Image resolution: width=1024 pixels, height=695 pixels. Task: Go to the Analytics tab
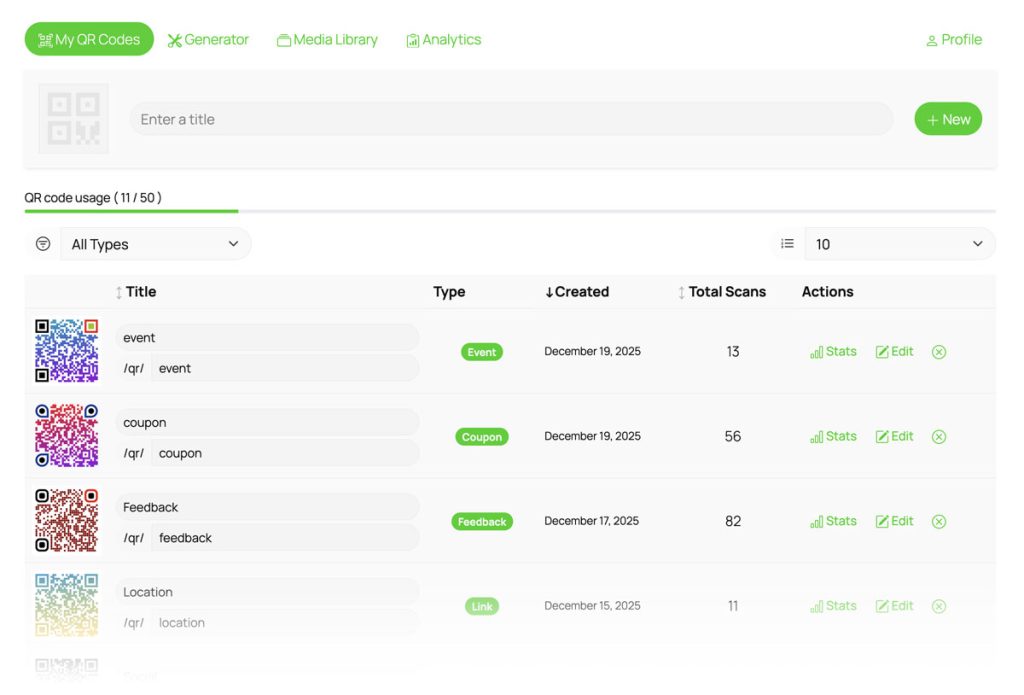click(443, 40)
